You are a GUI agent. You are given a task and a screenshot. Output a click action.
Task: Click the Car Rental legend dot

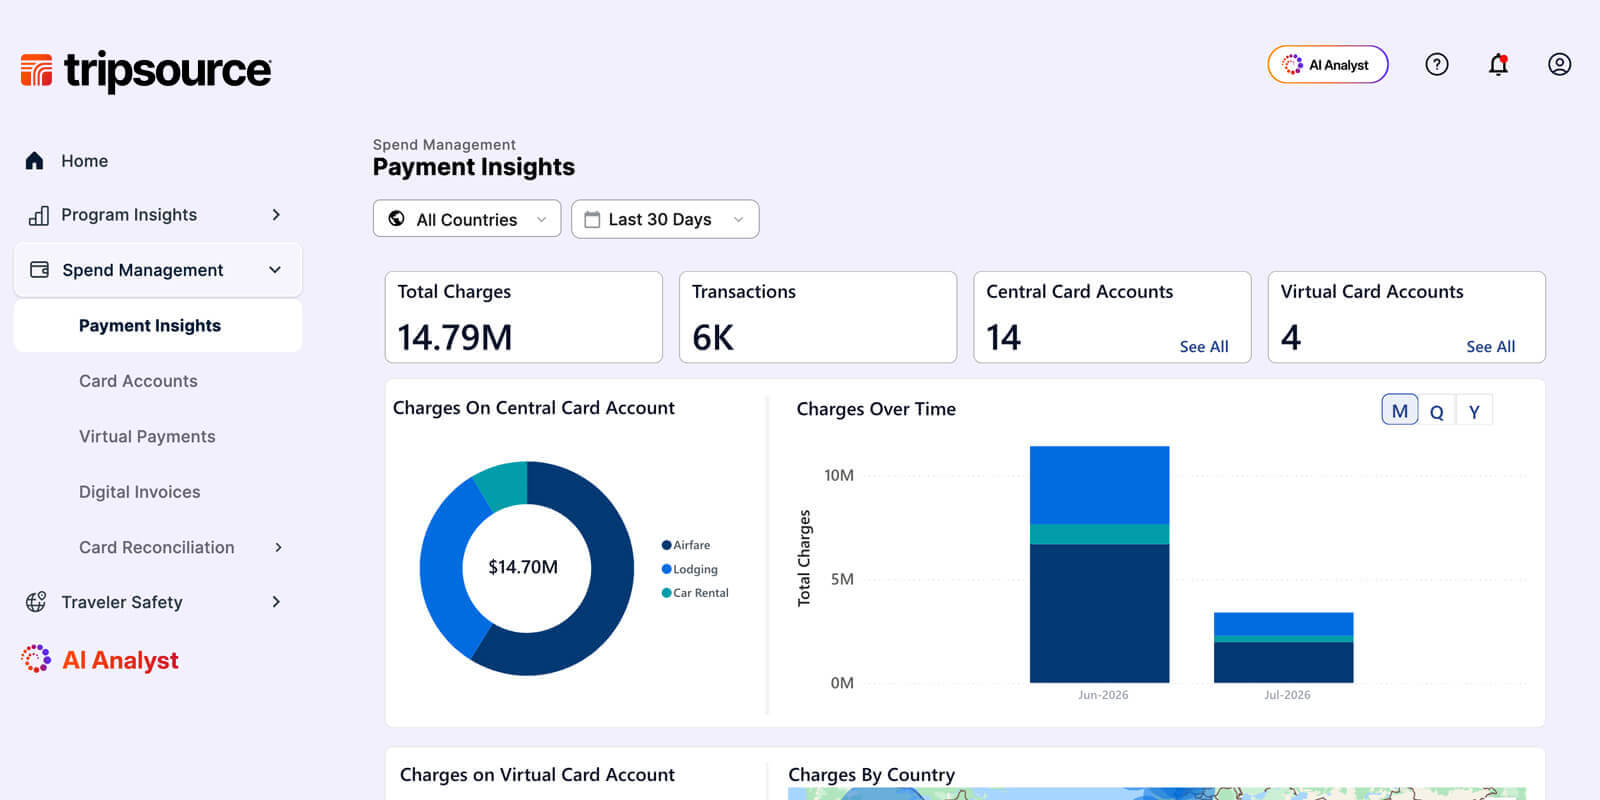click(x=666, y=593)
